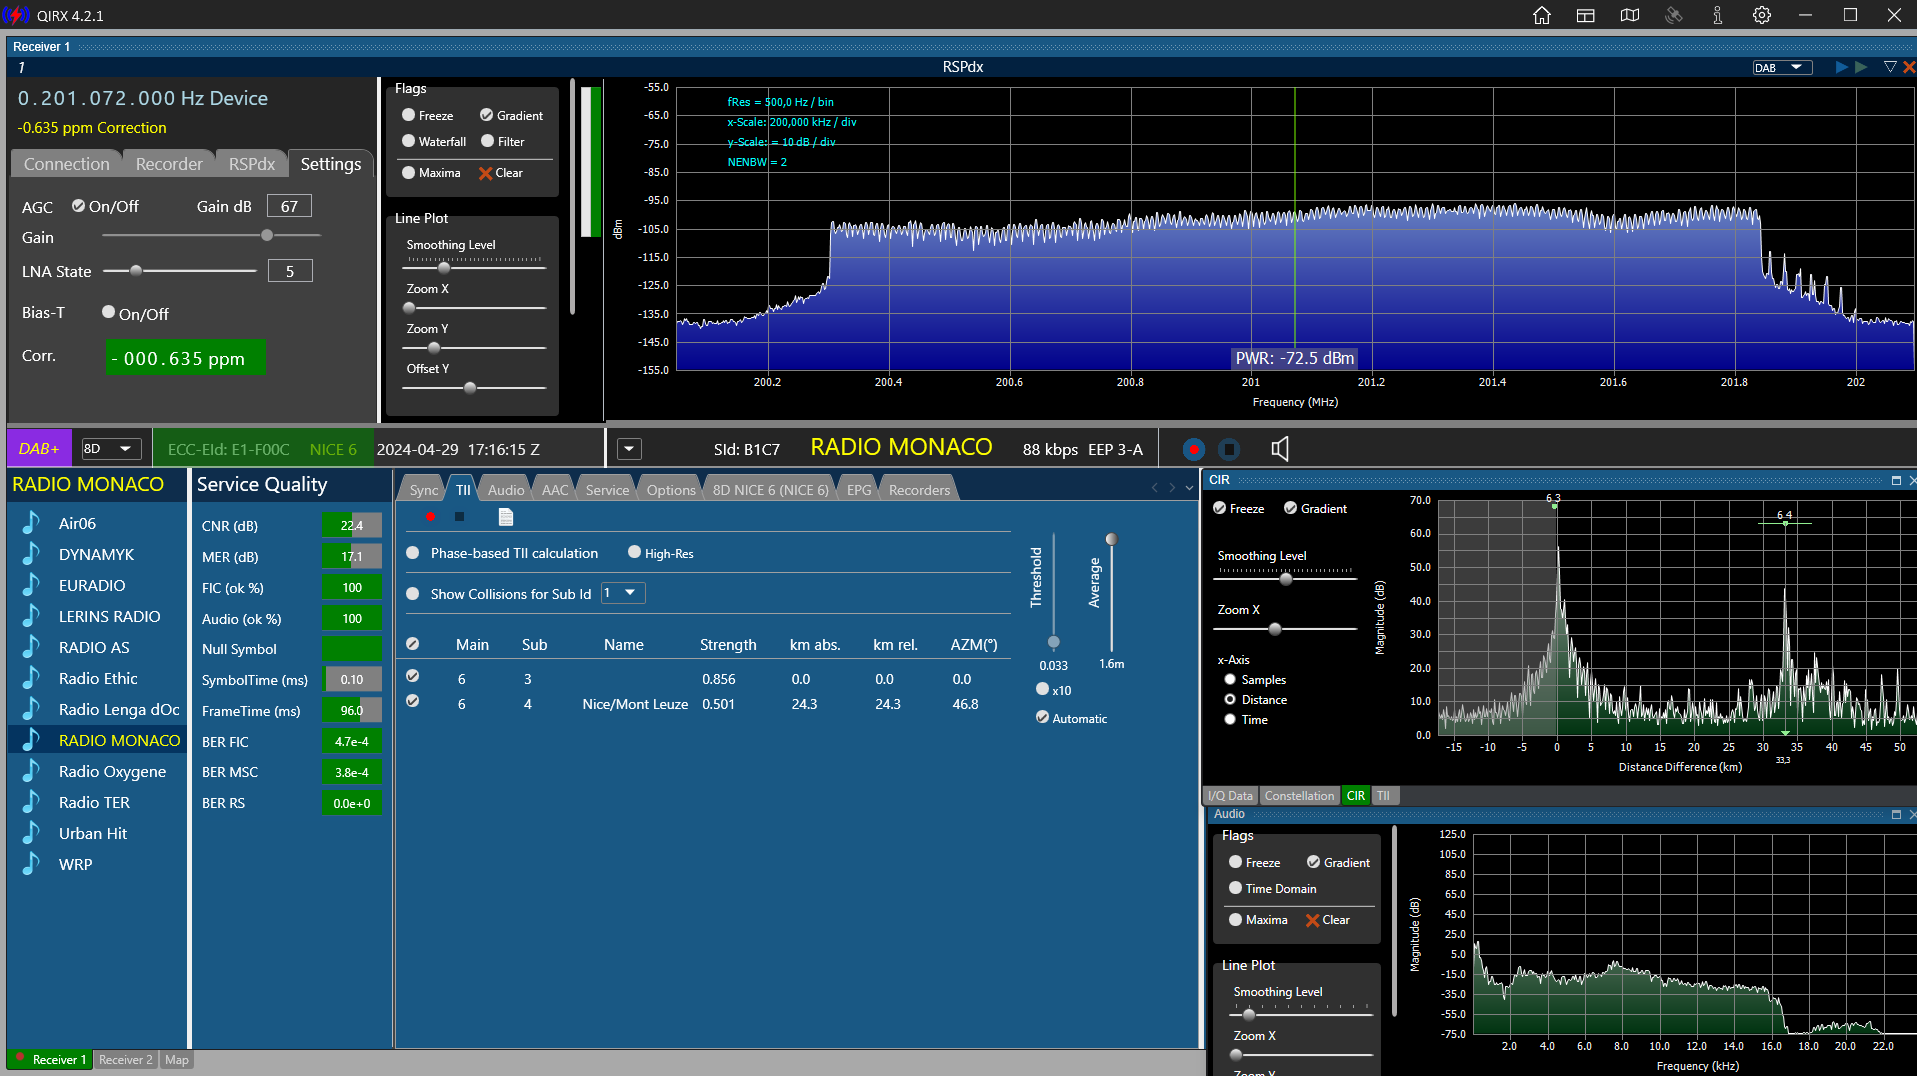Toggle spectrum Gradient flag
The image size is (1917, 1076).
[x=486, y=115]
